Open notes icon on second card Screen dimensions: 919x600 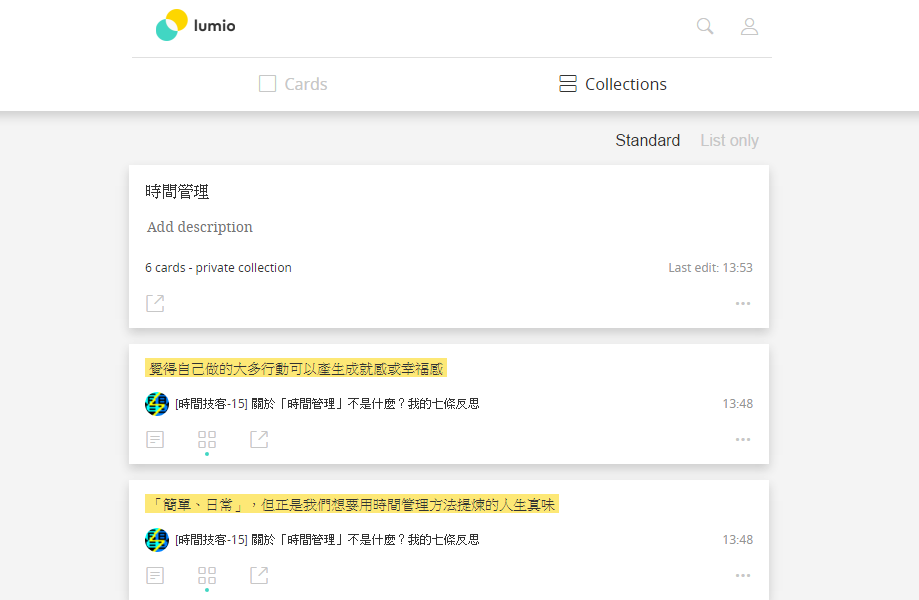(155, 575)
